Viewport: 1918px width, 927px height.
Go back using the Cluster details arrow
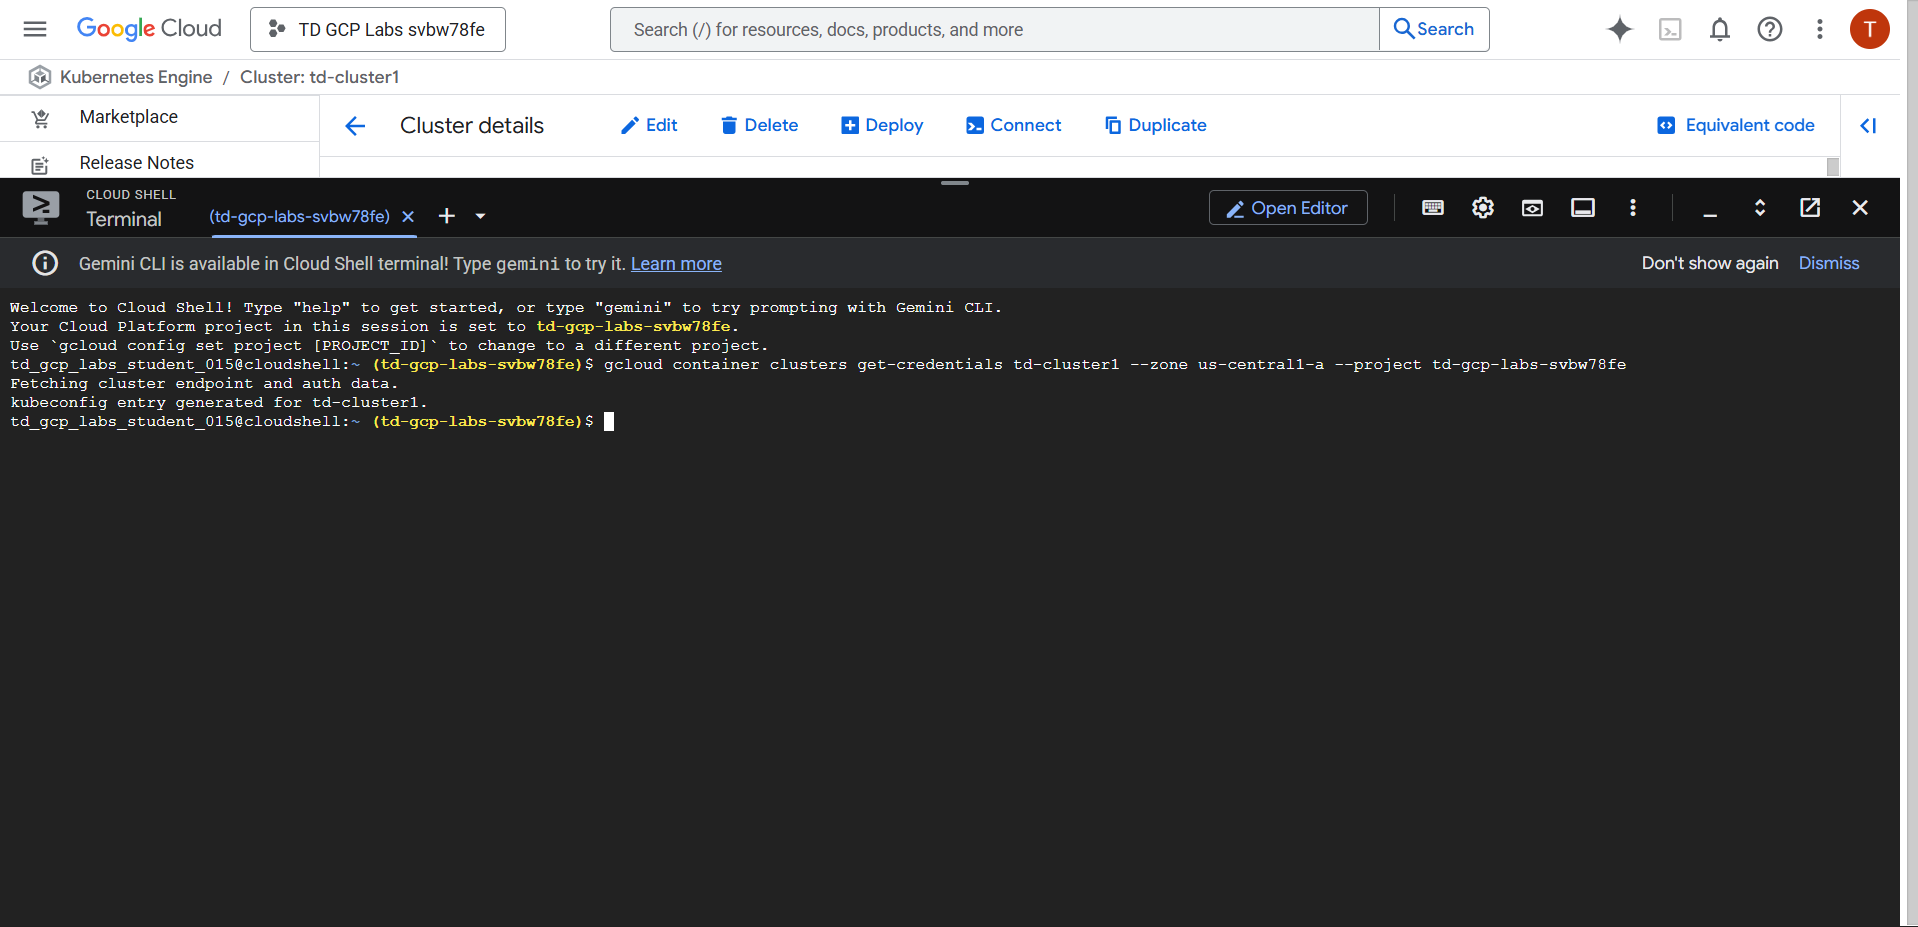click(x=355, y=125)
